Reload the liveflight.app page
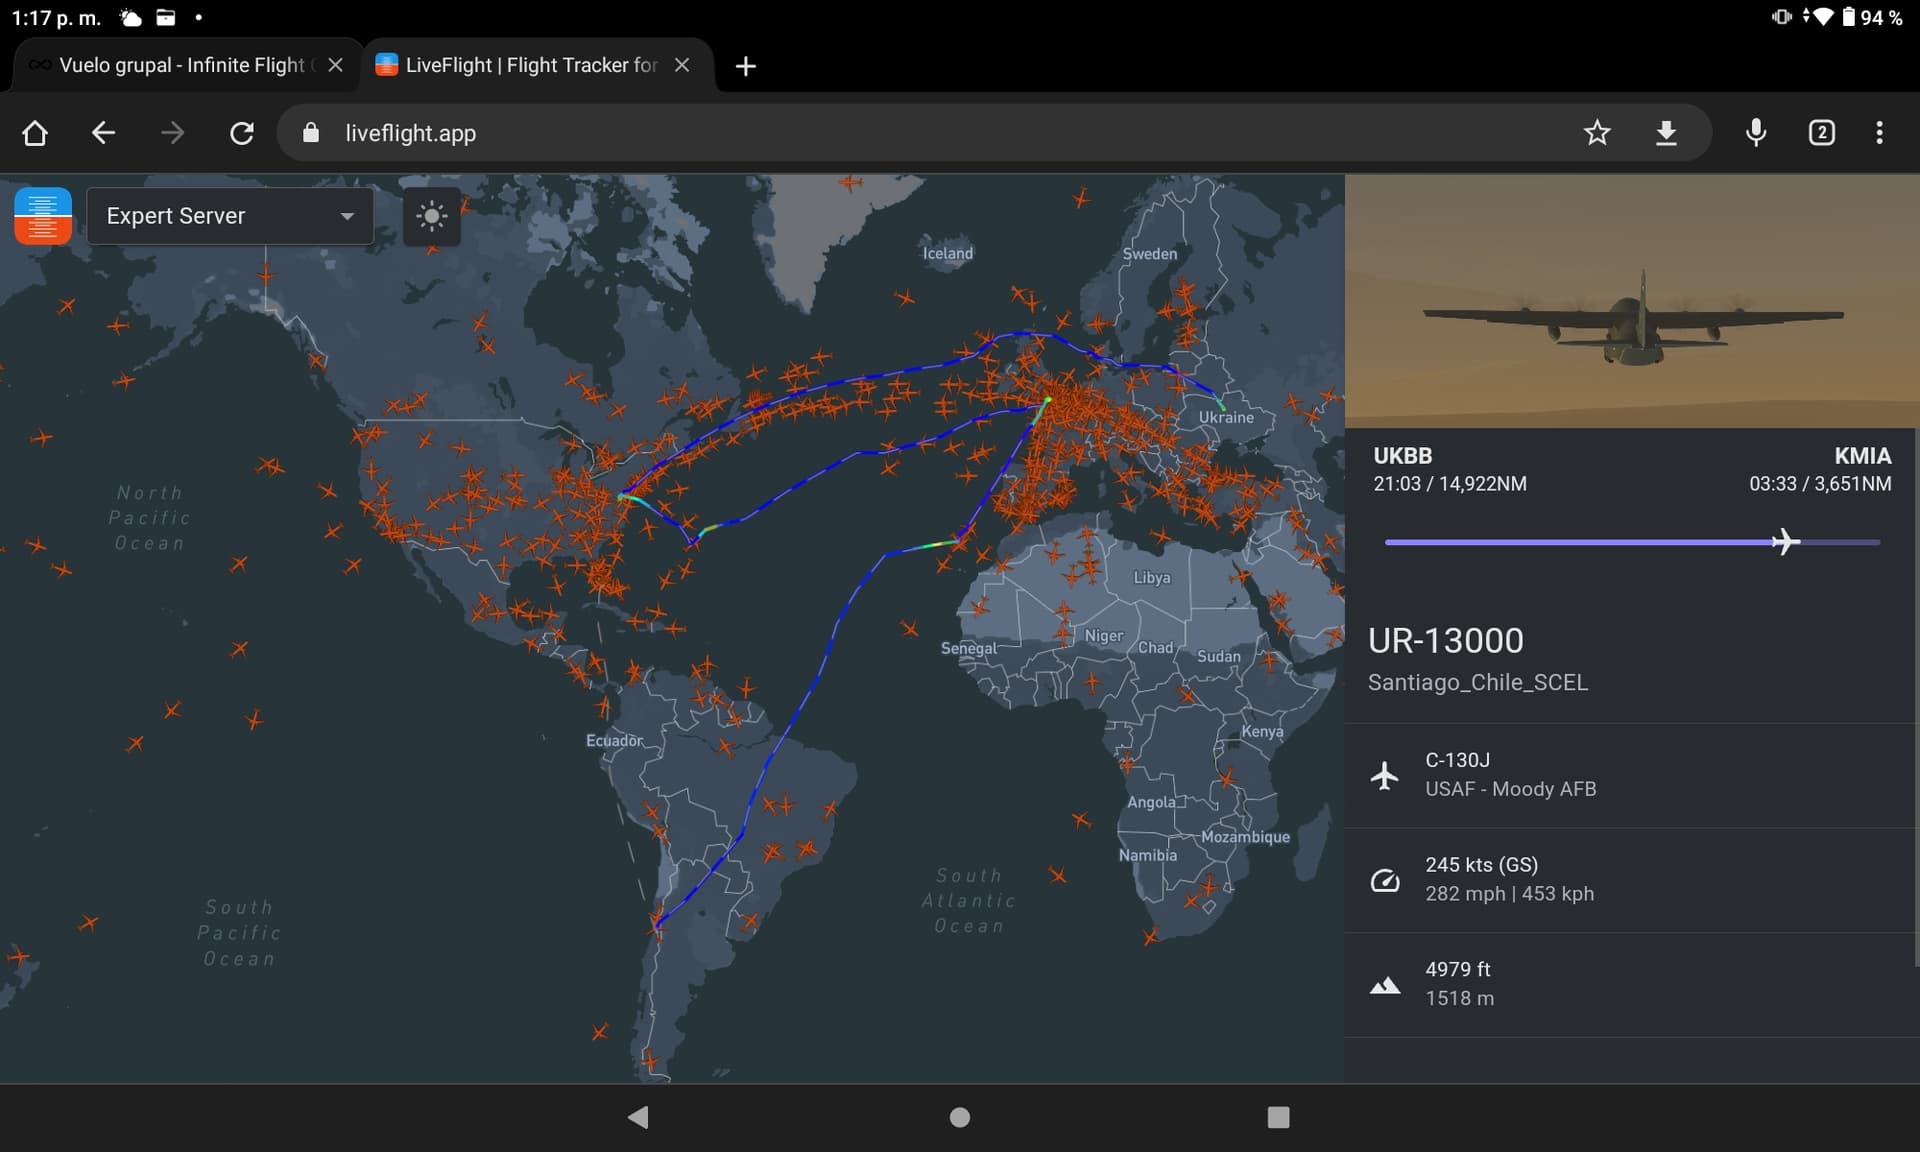1920x1152 pixels. [x=242, y=133]
